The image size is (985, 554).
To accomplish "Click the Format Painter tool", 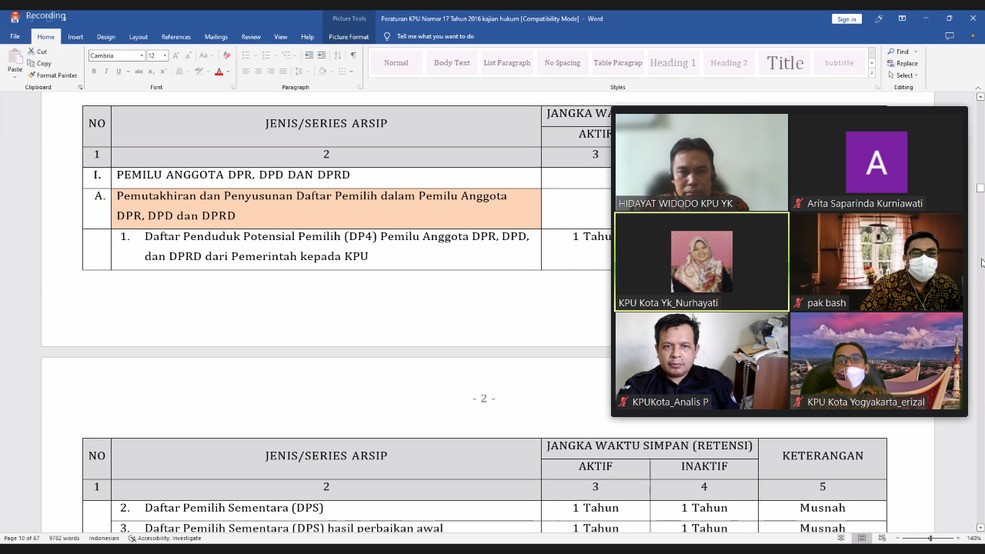I will 56,75.
